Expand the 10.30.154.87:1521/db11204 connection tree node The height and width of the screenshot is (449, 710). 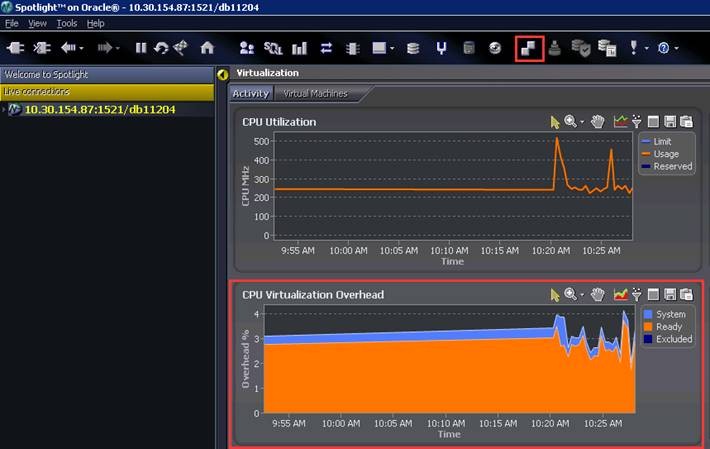4,110
